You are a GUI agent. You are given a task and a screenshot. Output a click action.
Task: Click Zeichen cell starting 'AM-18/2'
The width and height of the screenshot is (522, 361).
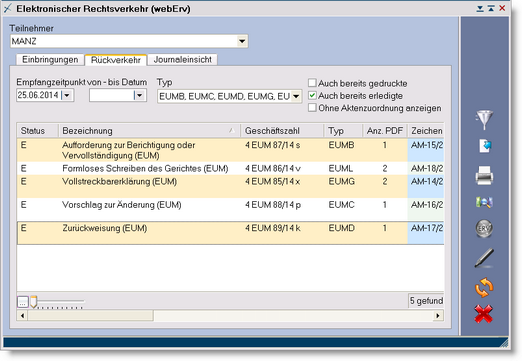[x=426, y=168]
